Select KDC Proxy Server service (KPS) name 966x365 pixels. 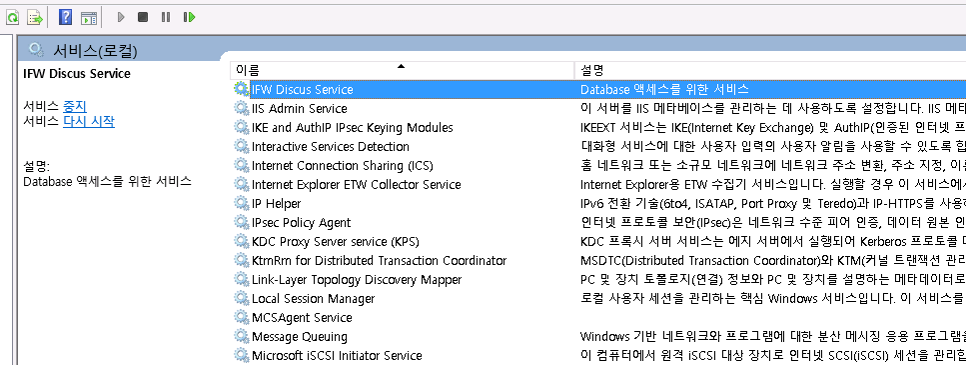336,242
